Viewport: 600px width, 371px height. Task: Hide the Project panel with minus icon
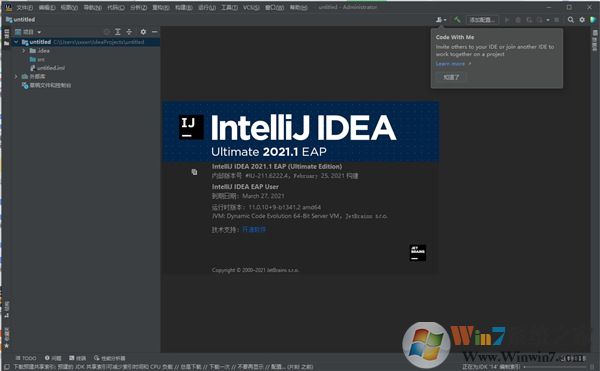coord(155,32)
